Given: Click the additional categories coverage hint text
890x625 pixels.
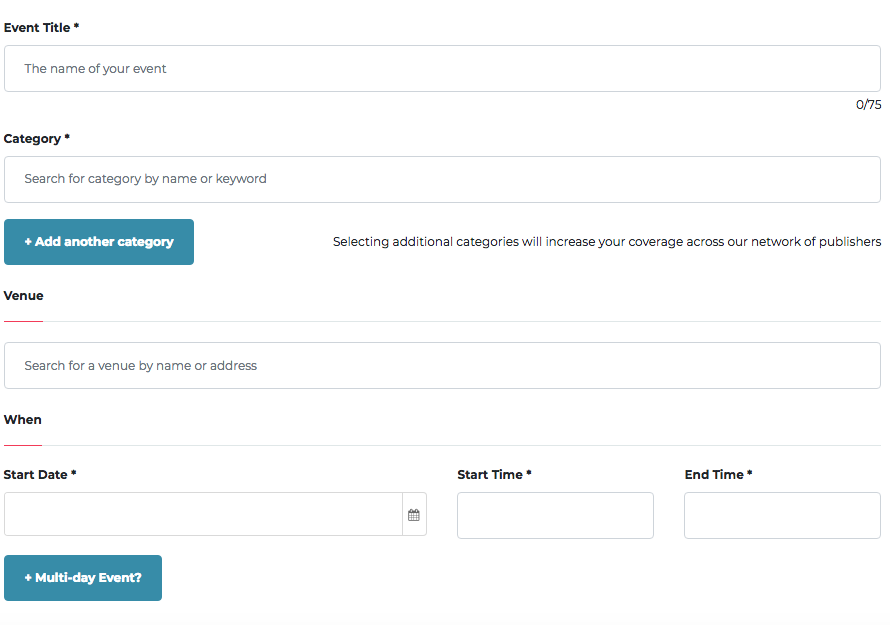Looking at the screenshot, I should pos(607,242).
